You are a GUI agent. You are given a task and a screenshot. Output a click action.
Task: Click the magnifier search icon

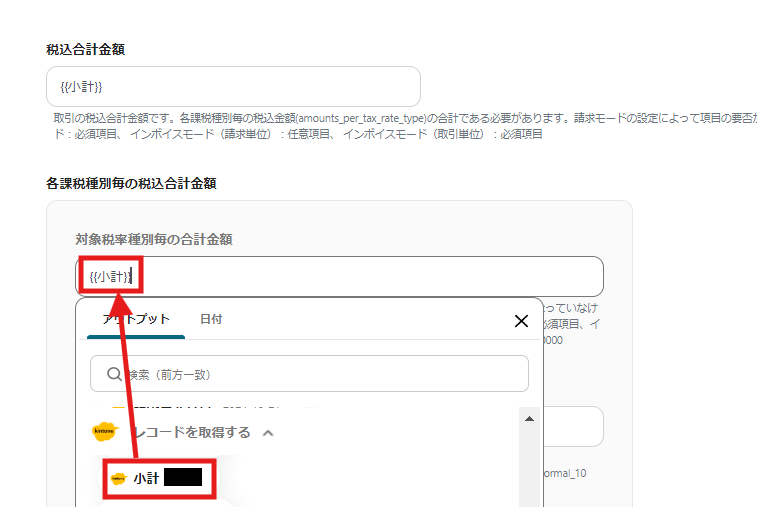(x=114, y=374)
